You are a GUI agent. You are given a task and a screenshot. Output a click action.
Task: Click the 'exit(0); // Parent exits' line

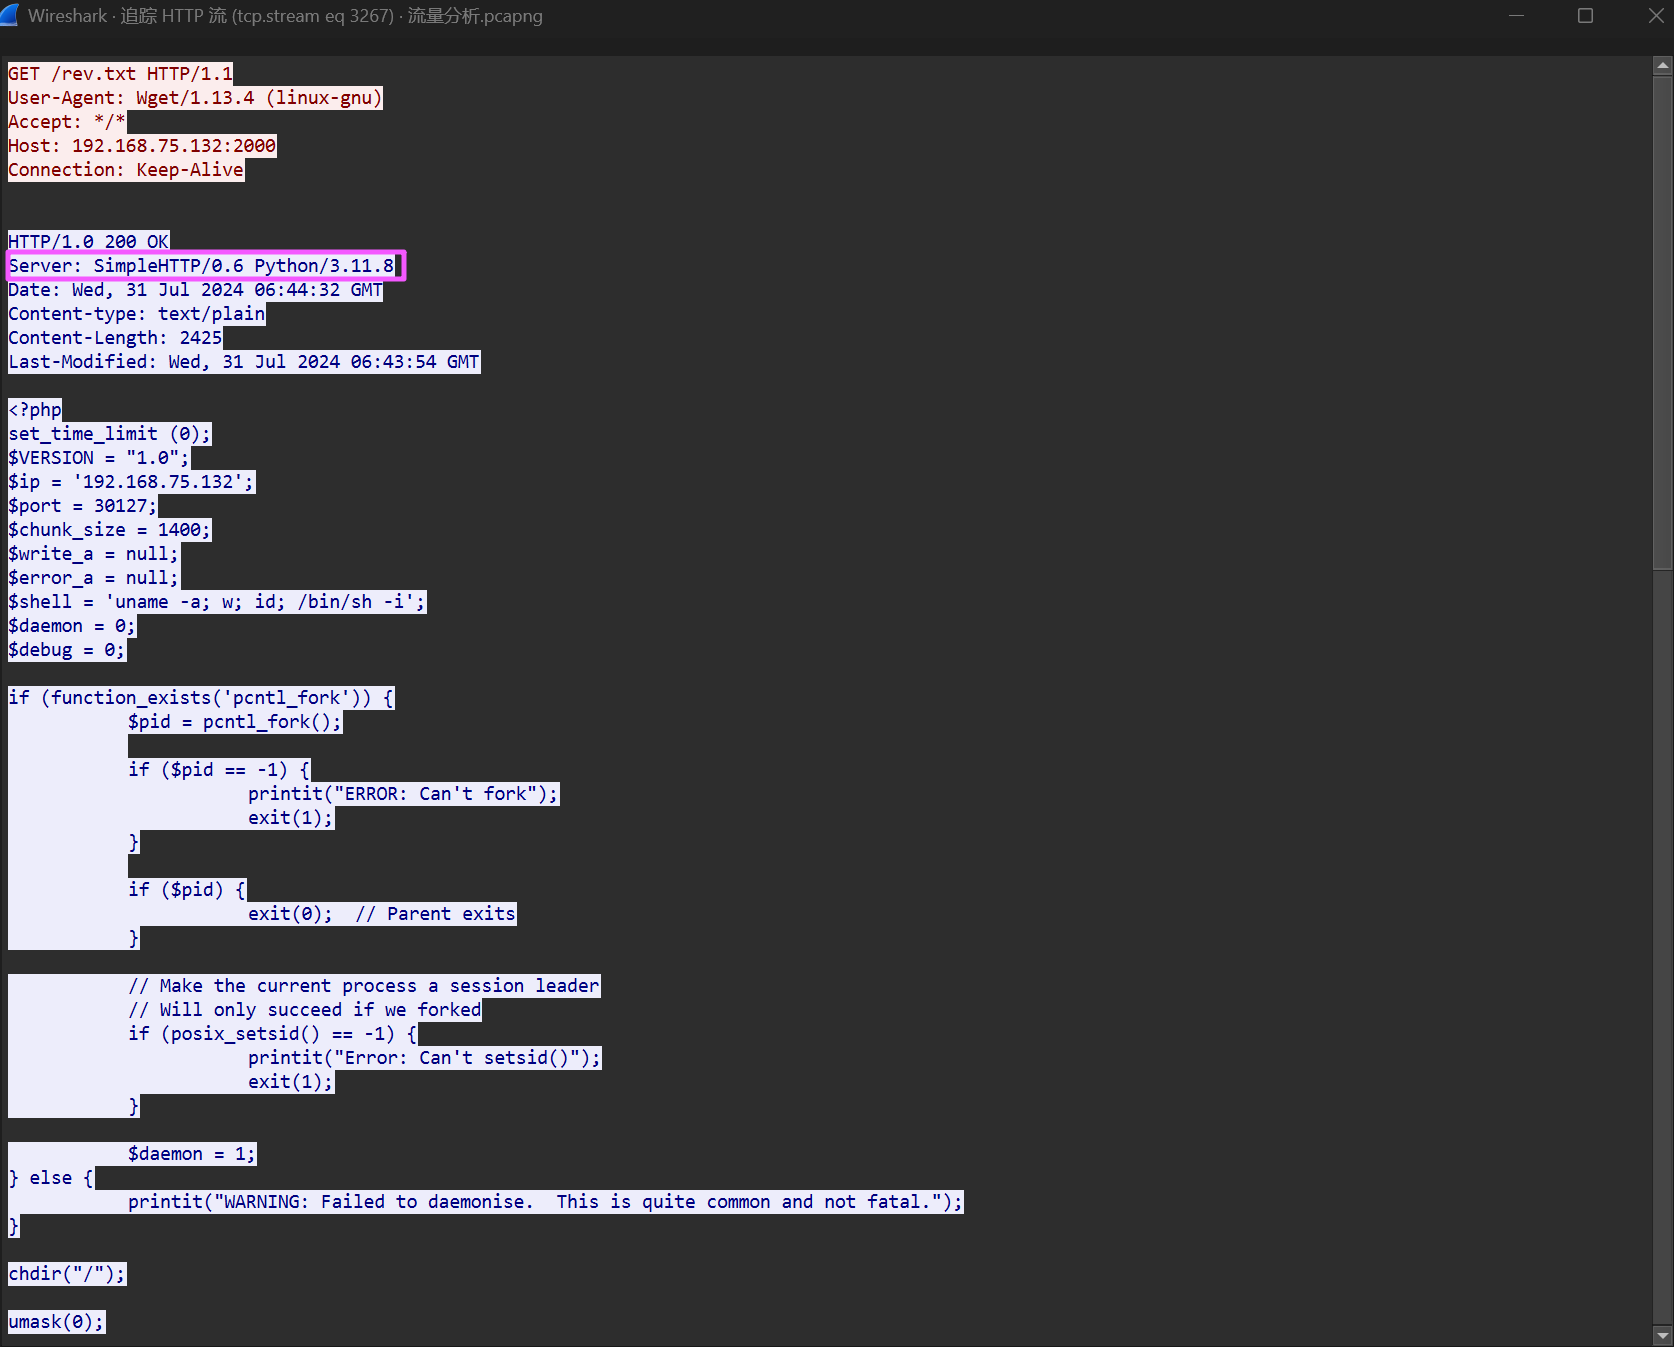(382, 914)
